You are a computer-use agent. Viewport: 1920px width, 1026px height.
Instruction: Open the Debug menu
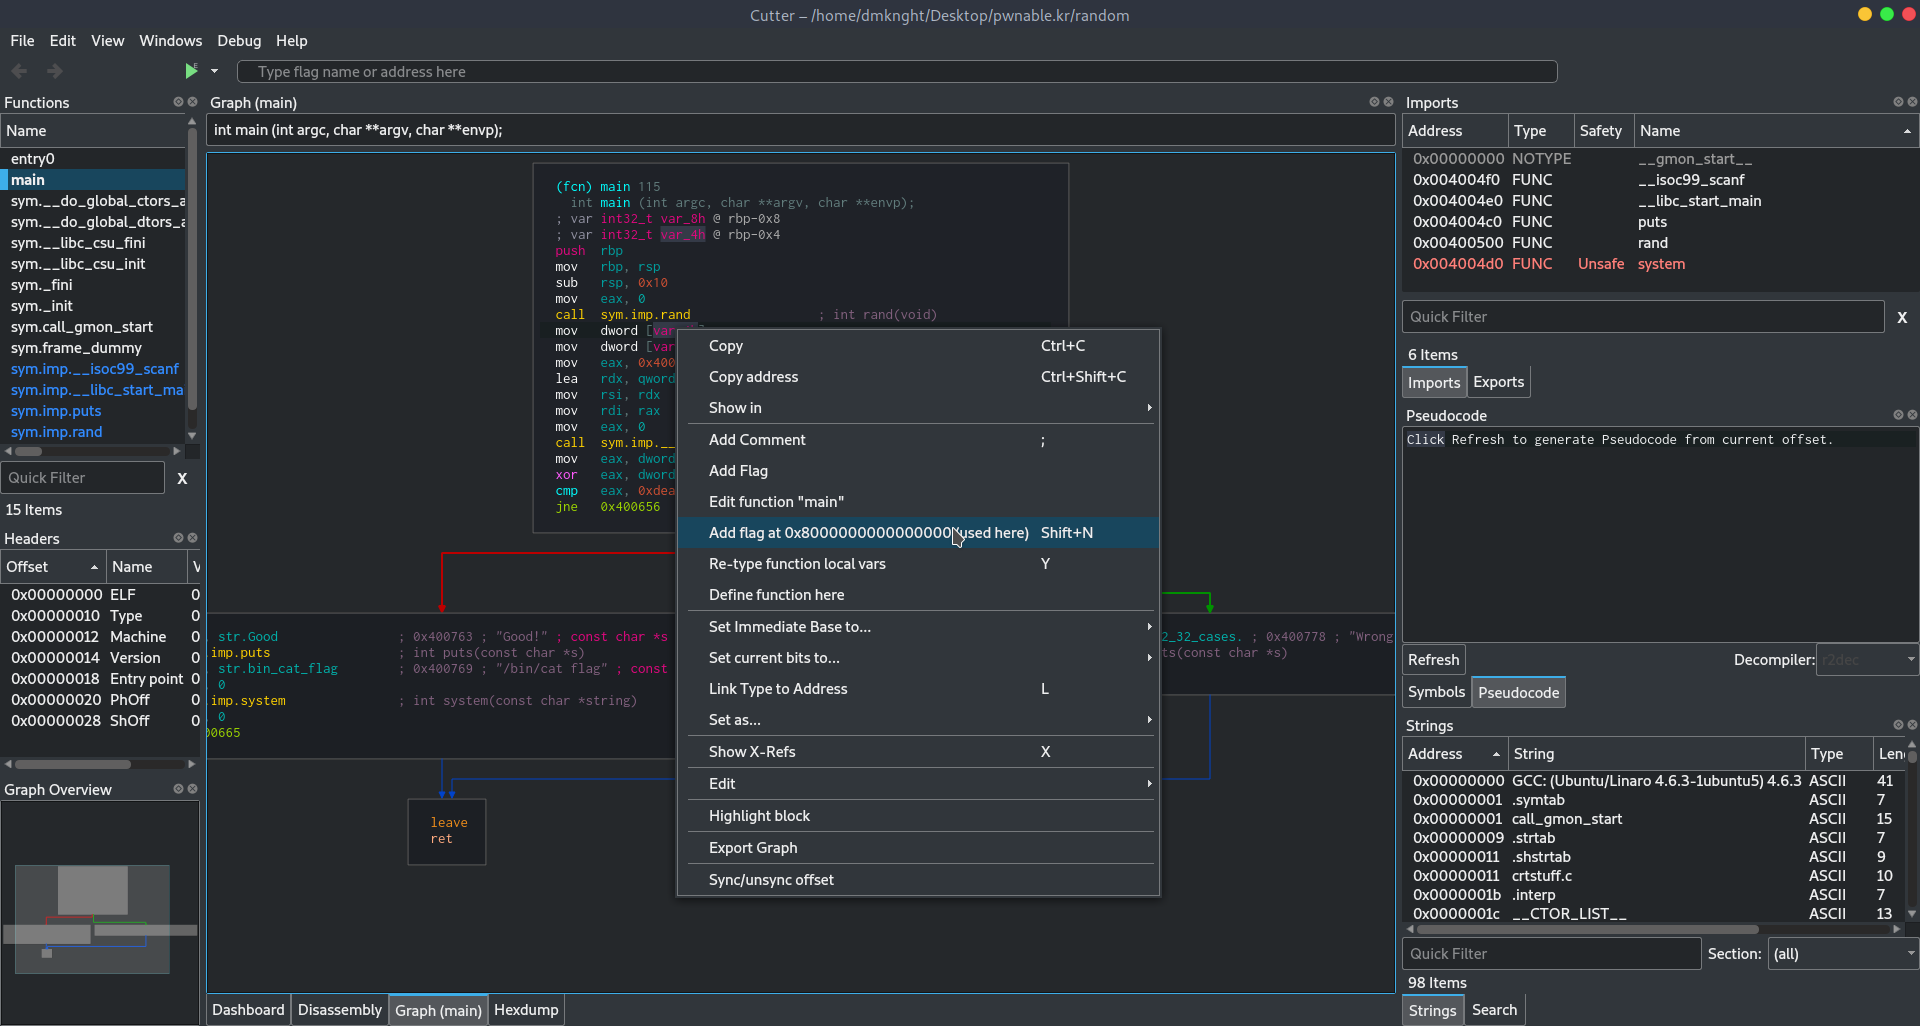[239, 41]
